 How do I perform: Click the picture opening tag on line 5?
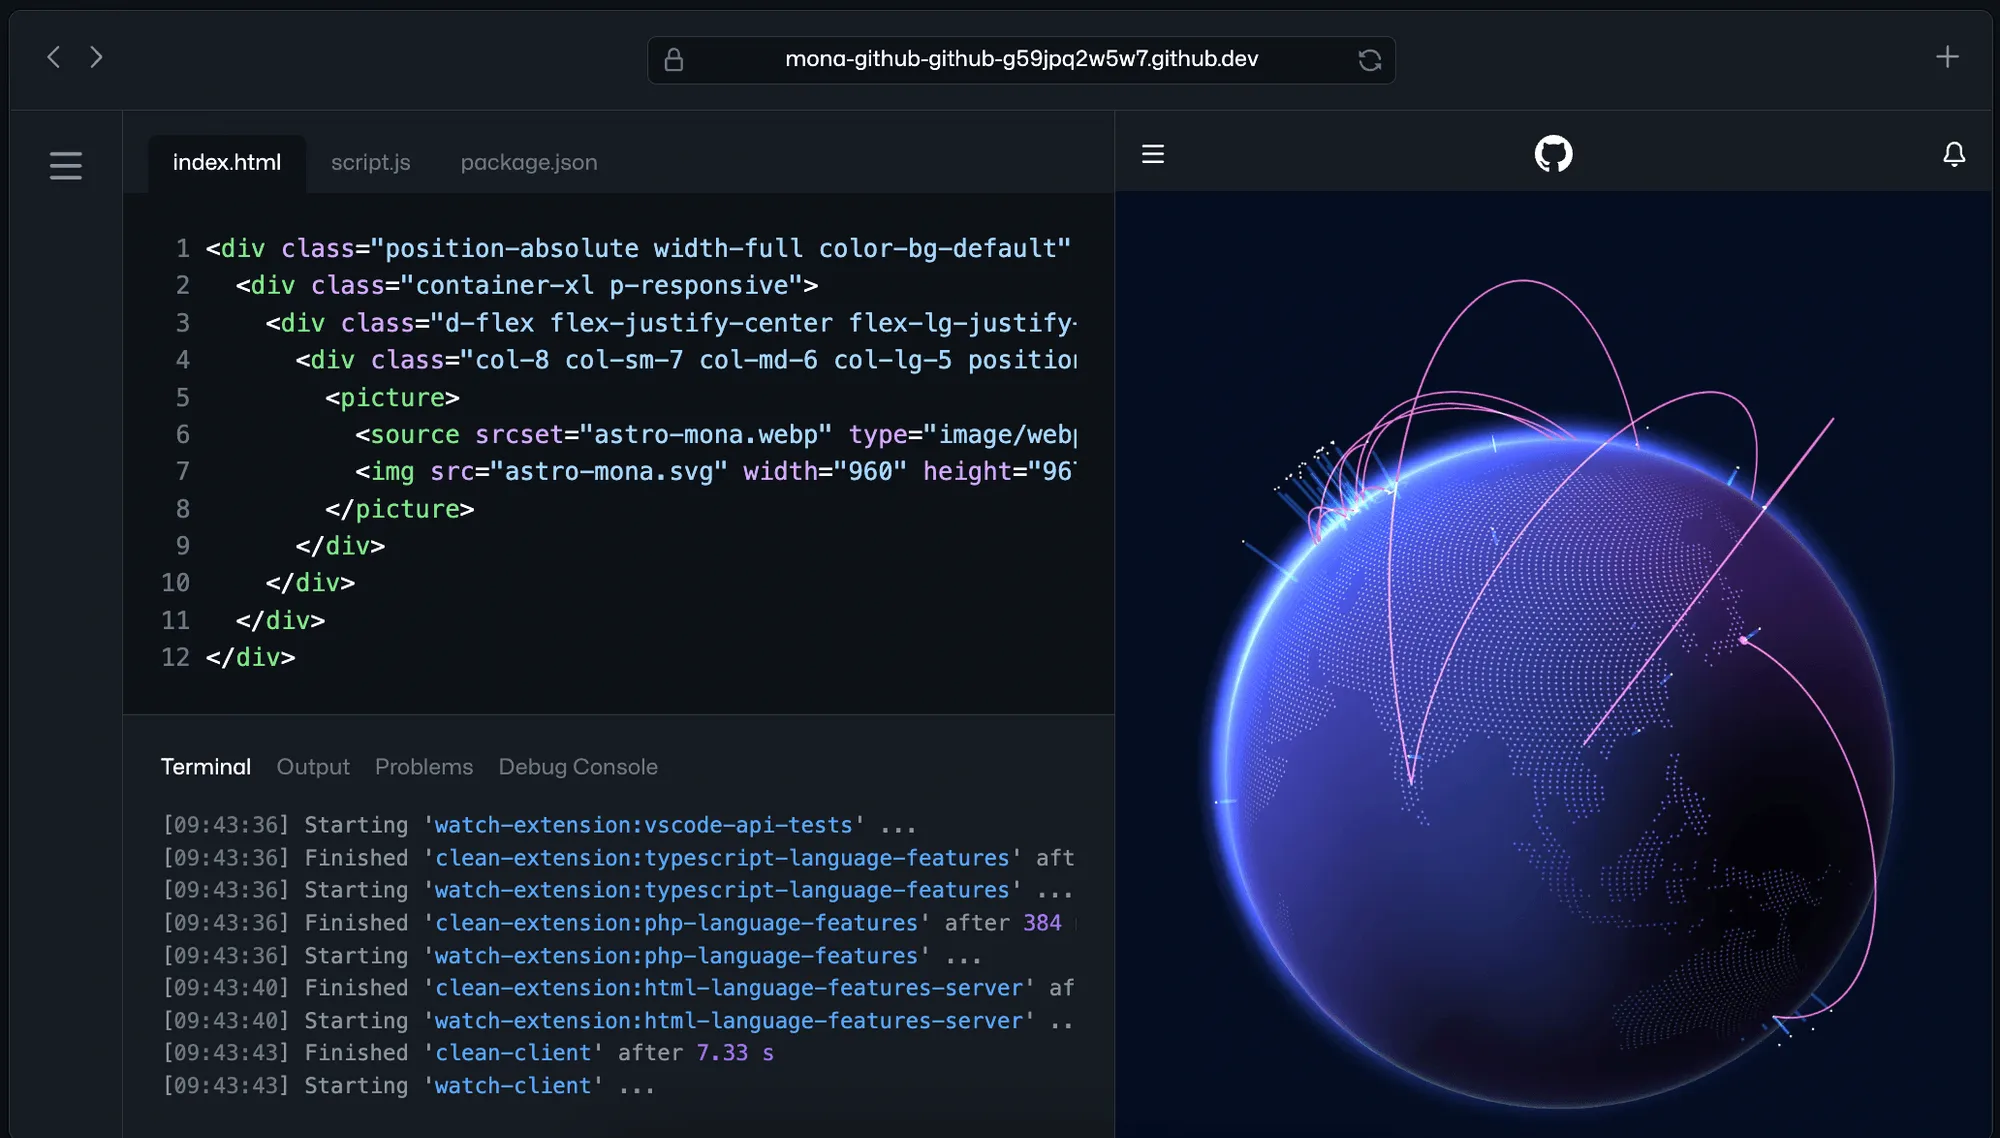[x=392, y=398]
